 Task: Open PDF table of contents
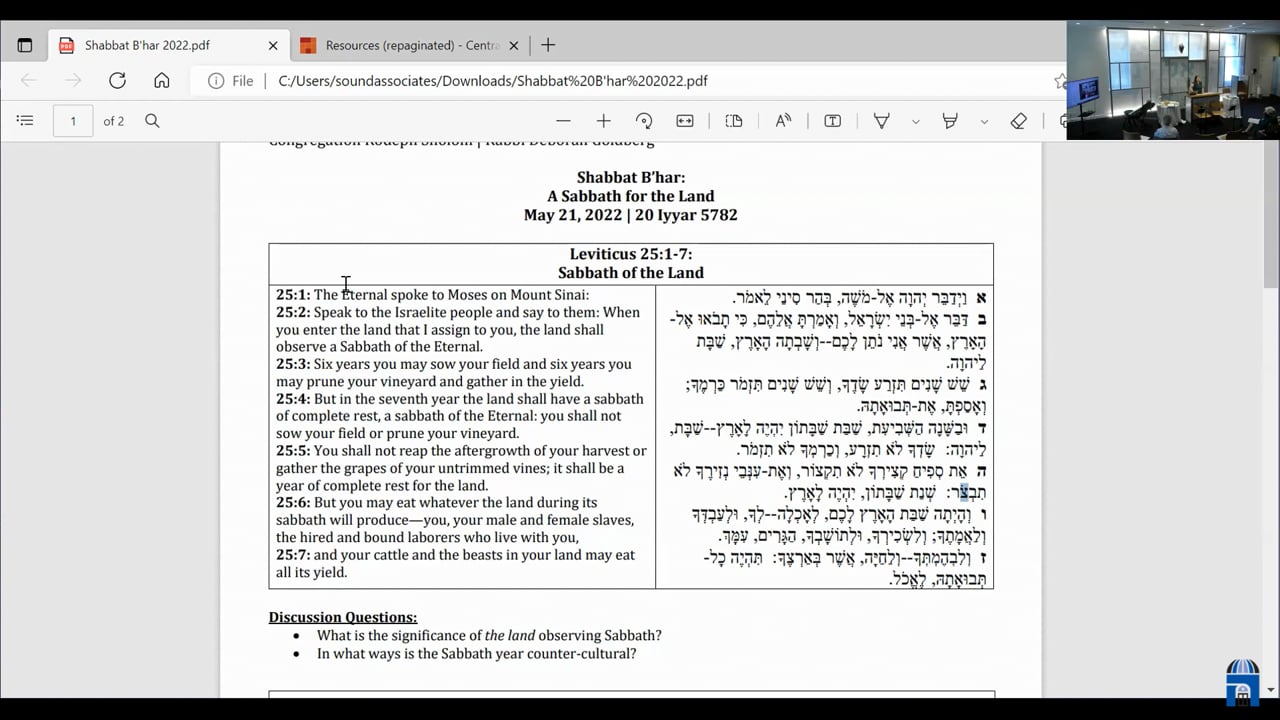(25, 121)
